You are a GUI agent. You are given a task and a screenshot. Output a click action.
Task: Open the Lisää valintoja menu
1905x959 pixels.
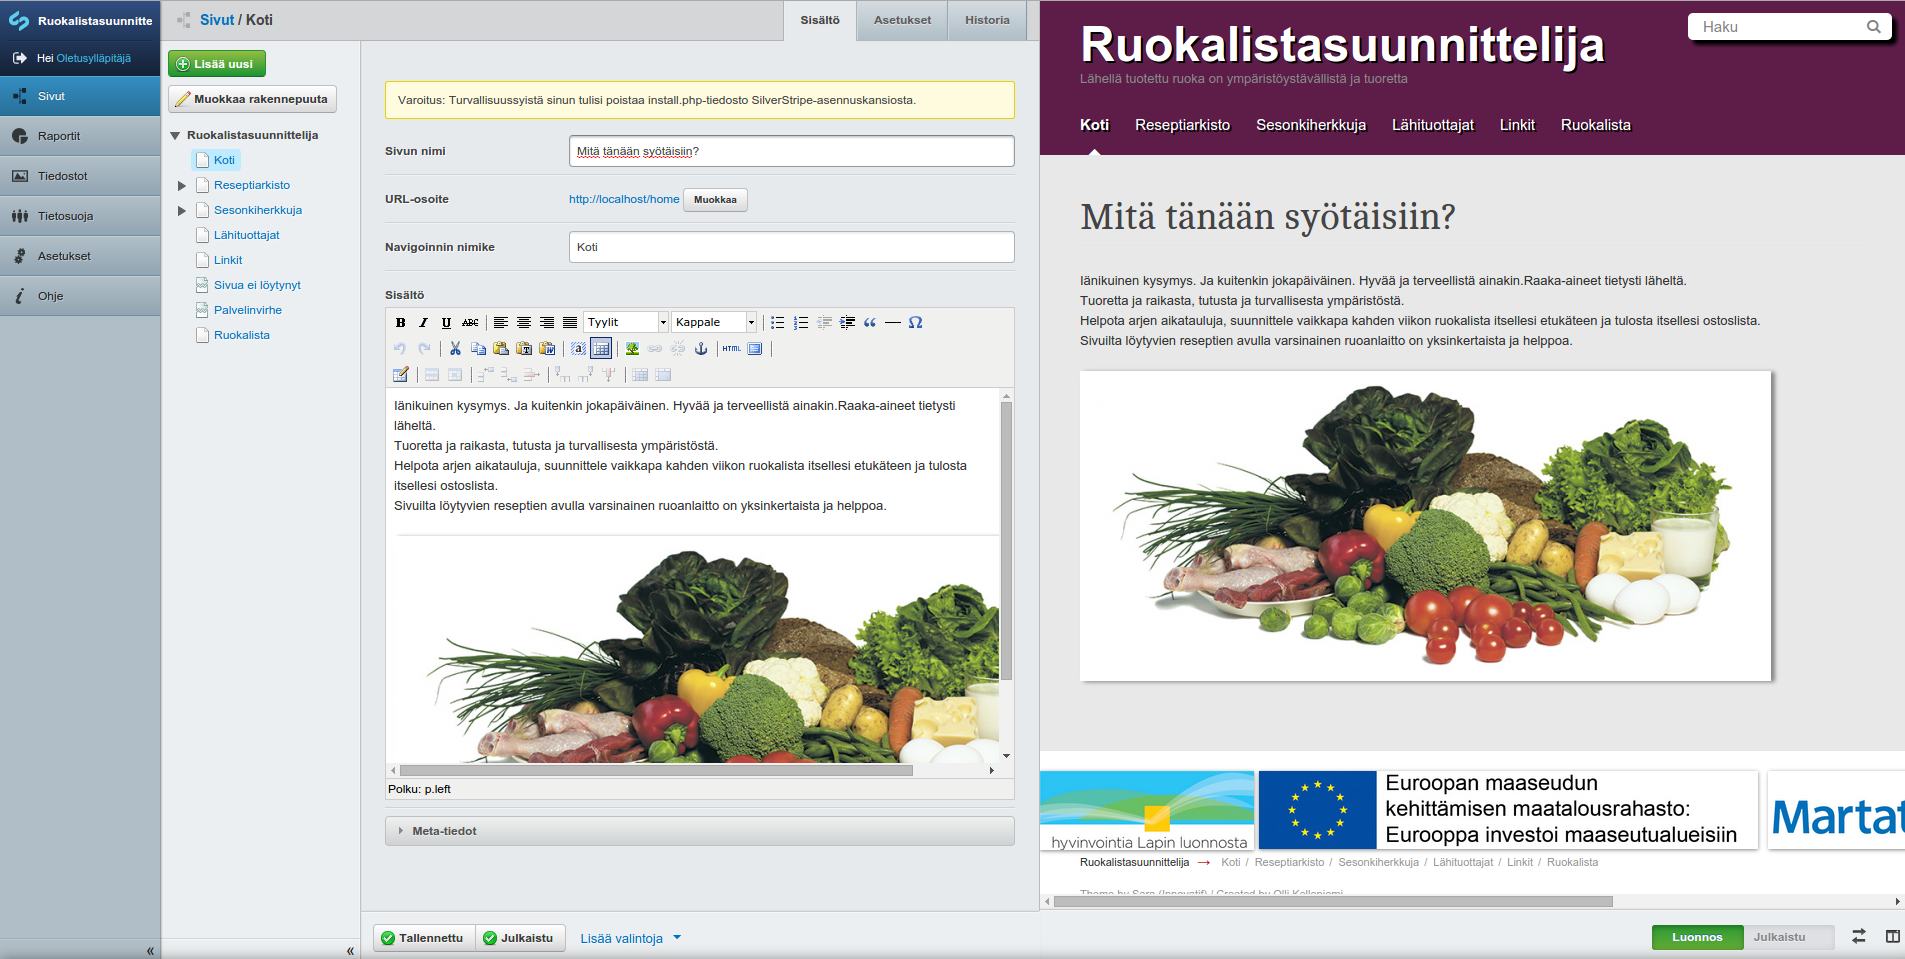pos(630,938)
